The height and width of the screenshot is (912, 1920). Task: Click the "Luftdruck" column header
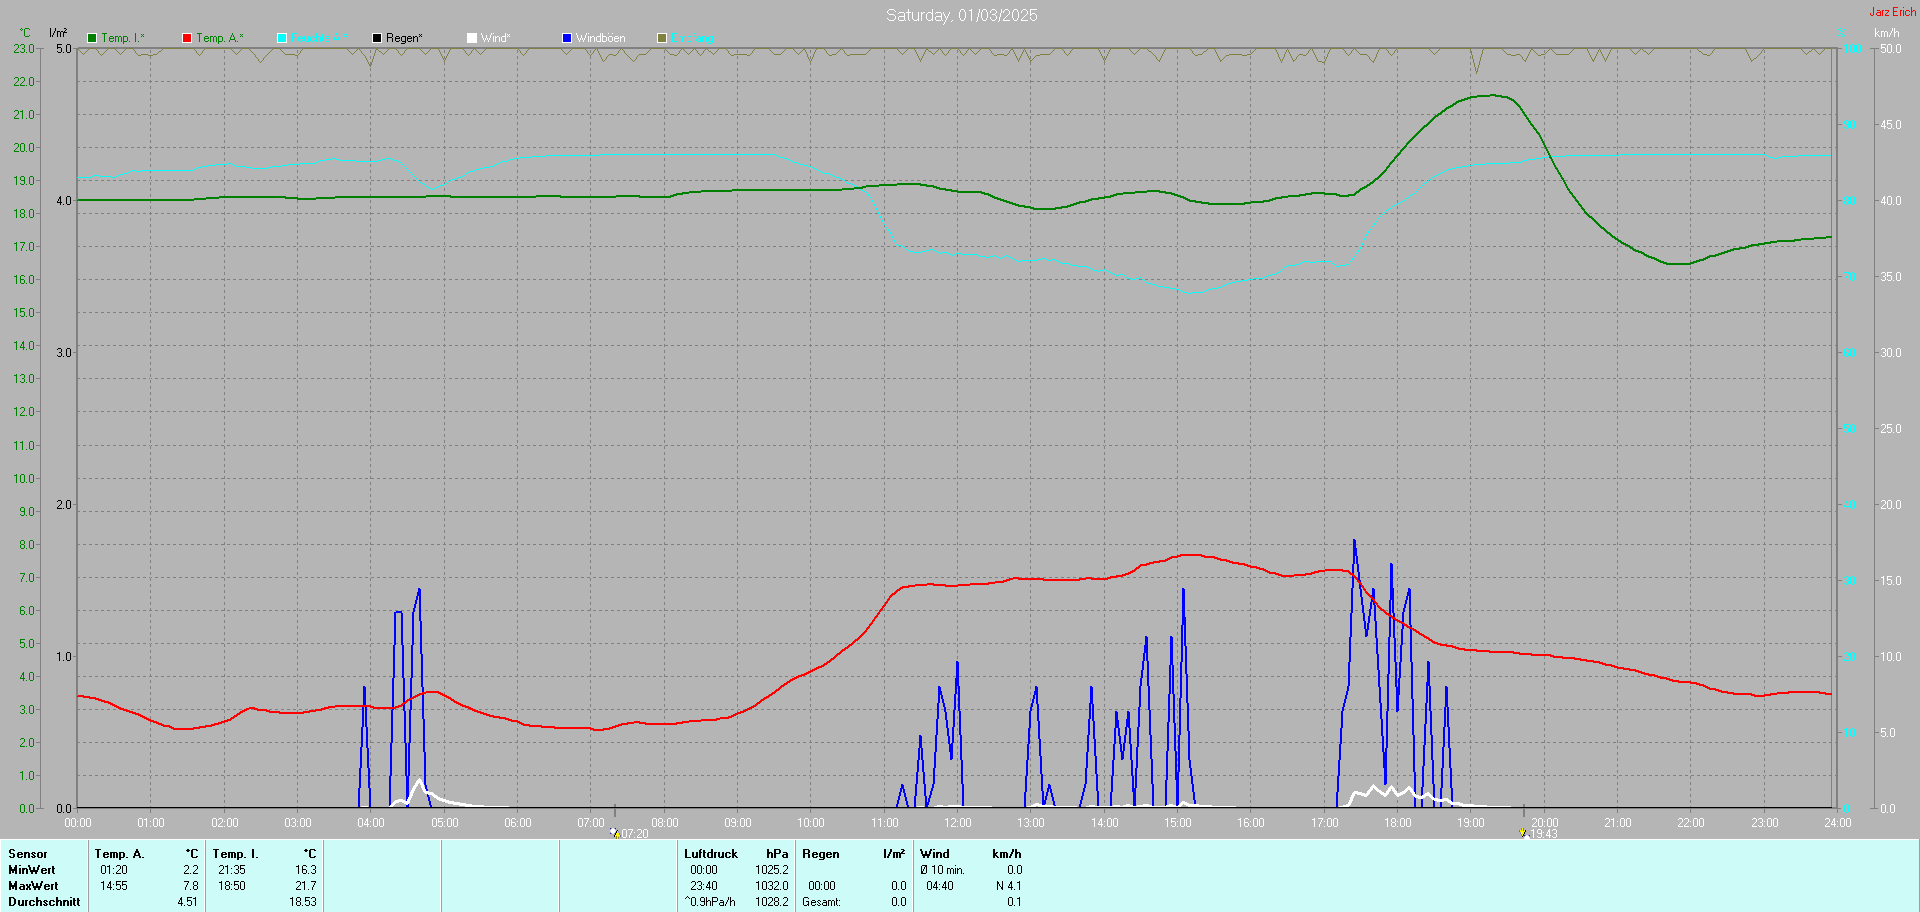click(711, 854)
